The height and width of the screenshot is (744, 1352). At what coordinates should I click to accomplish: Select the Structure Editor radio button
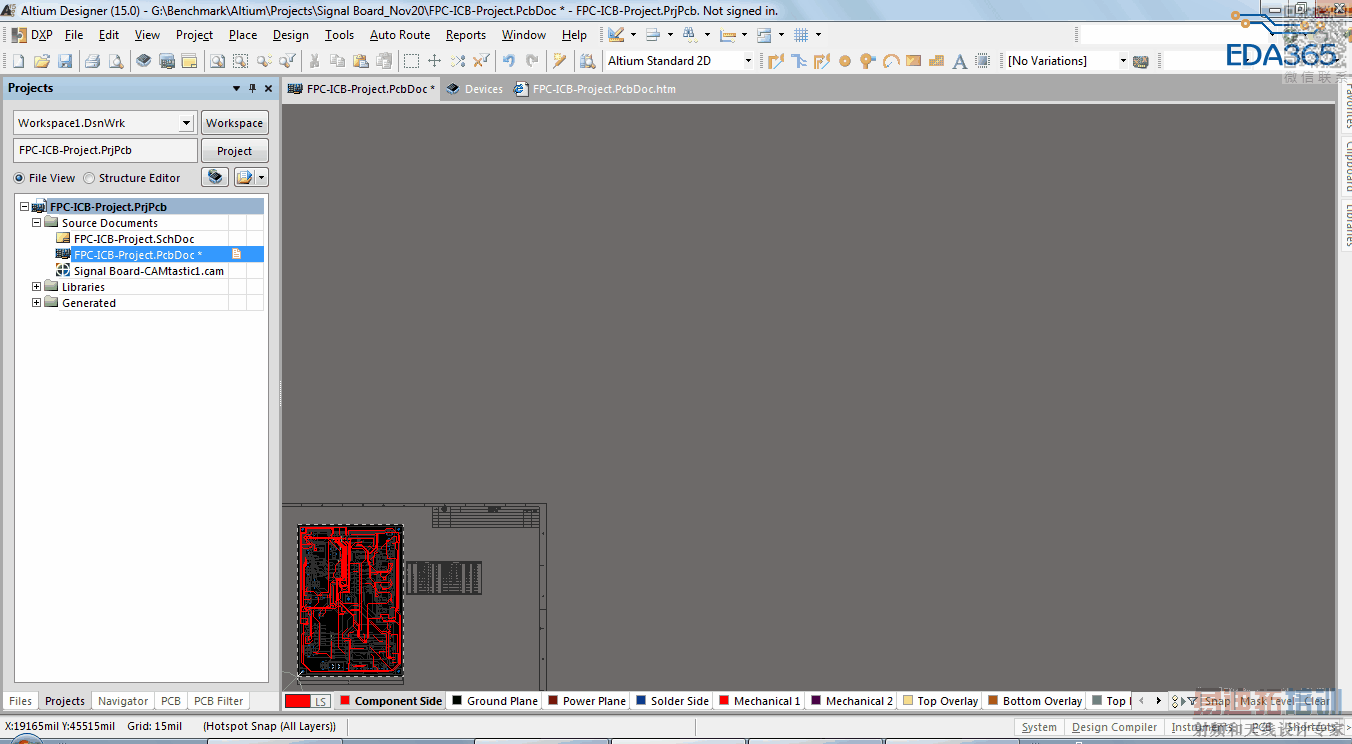89,178
